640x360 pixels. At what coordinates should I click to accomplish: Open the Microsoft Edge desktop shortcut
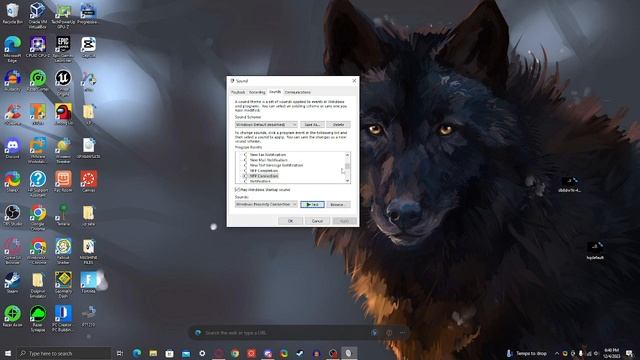(12, 49)
